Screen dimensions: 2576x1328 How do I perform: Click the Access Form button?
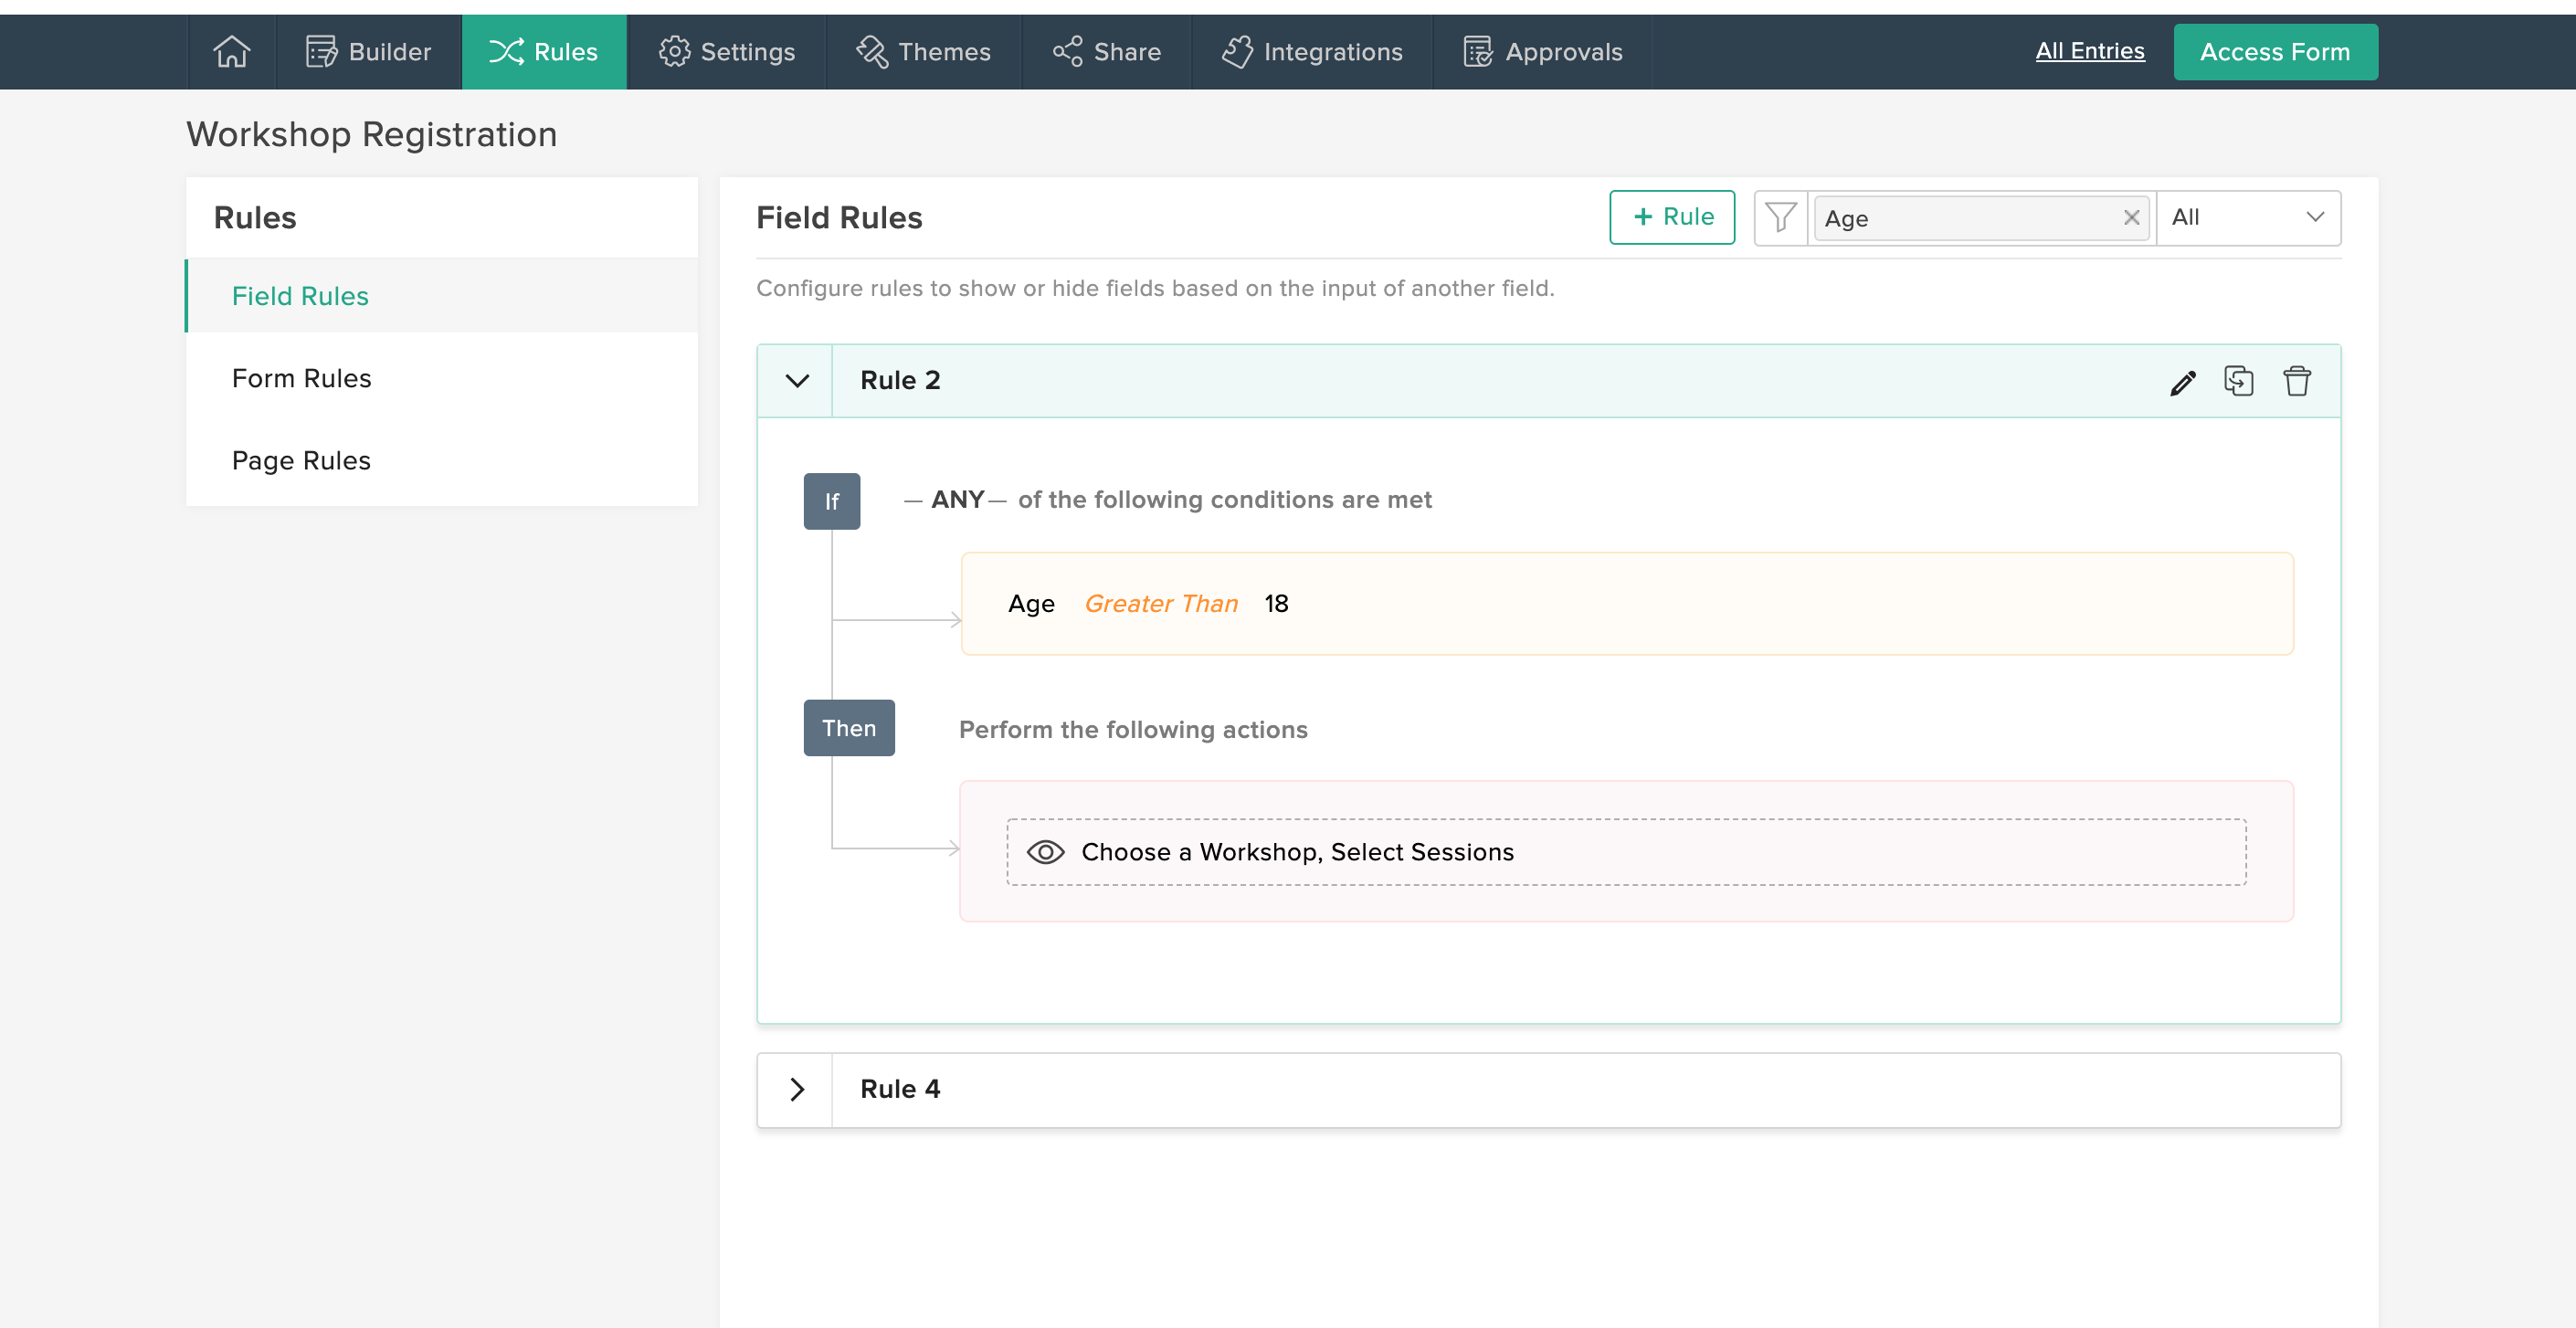[x=2275, y=51]
